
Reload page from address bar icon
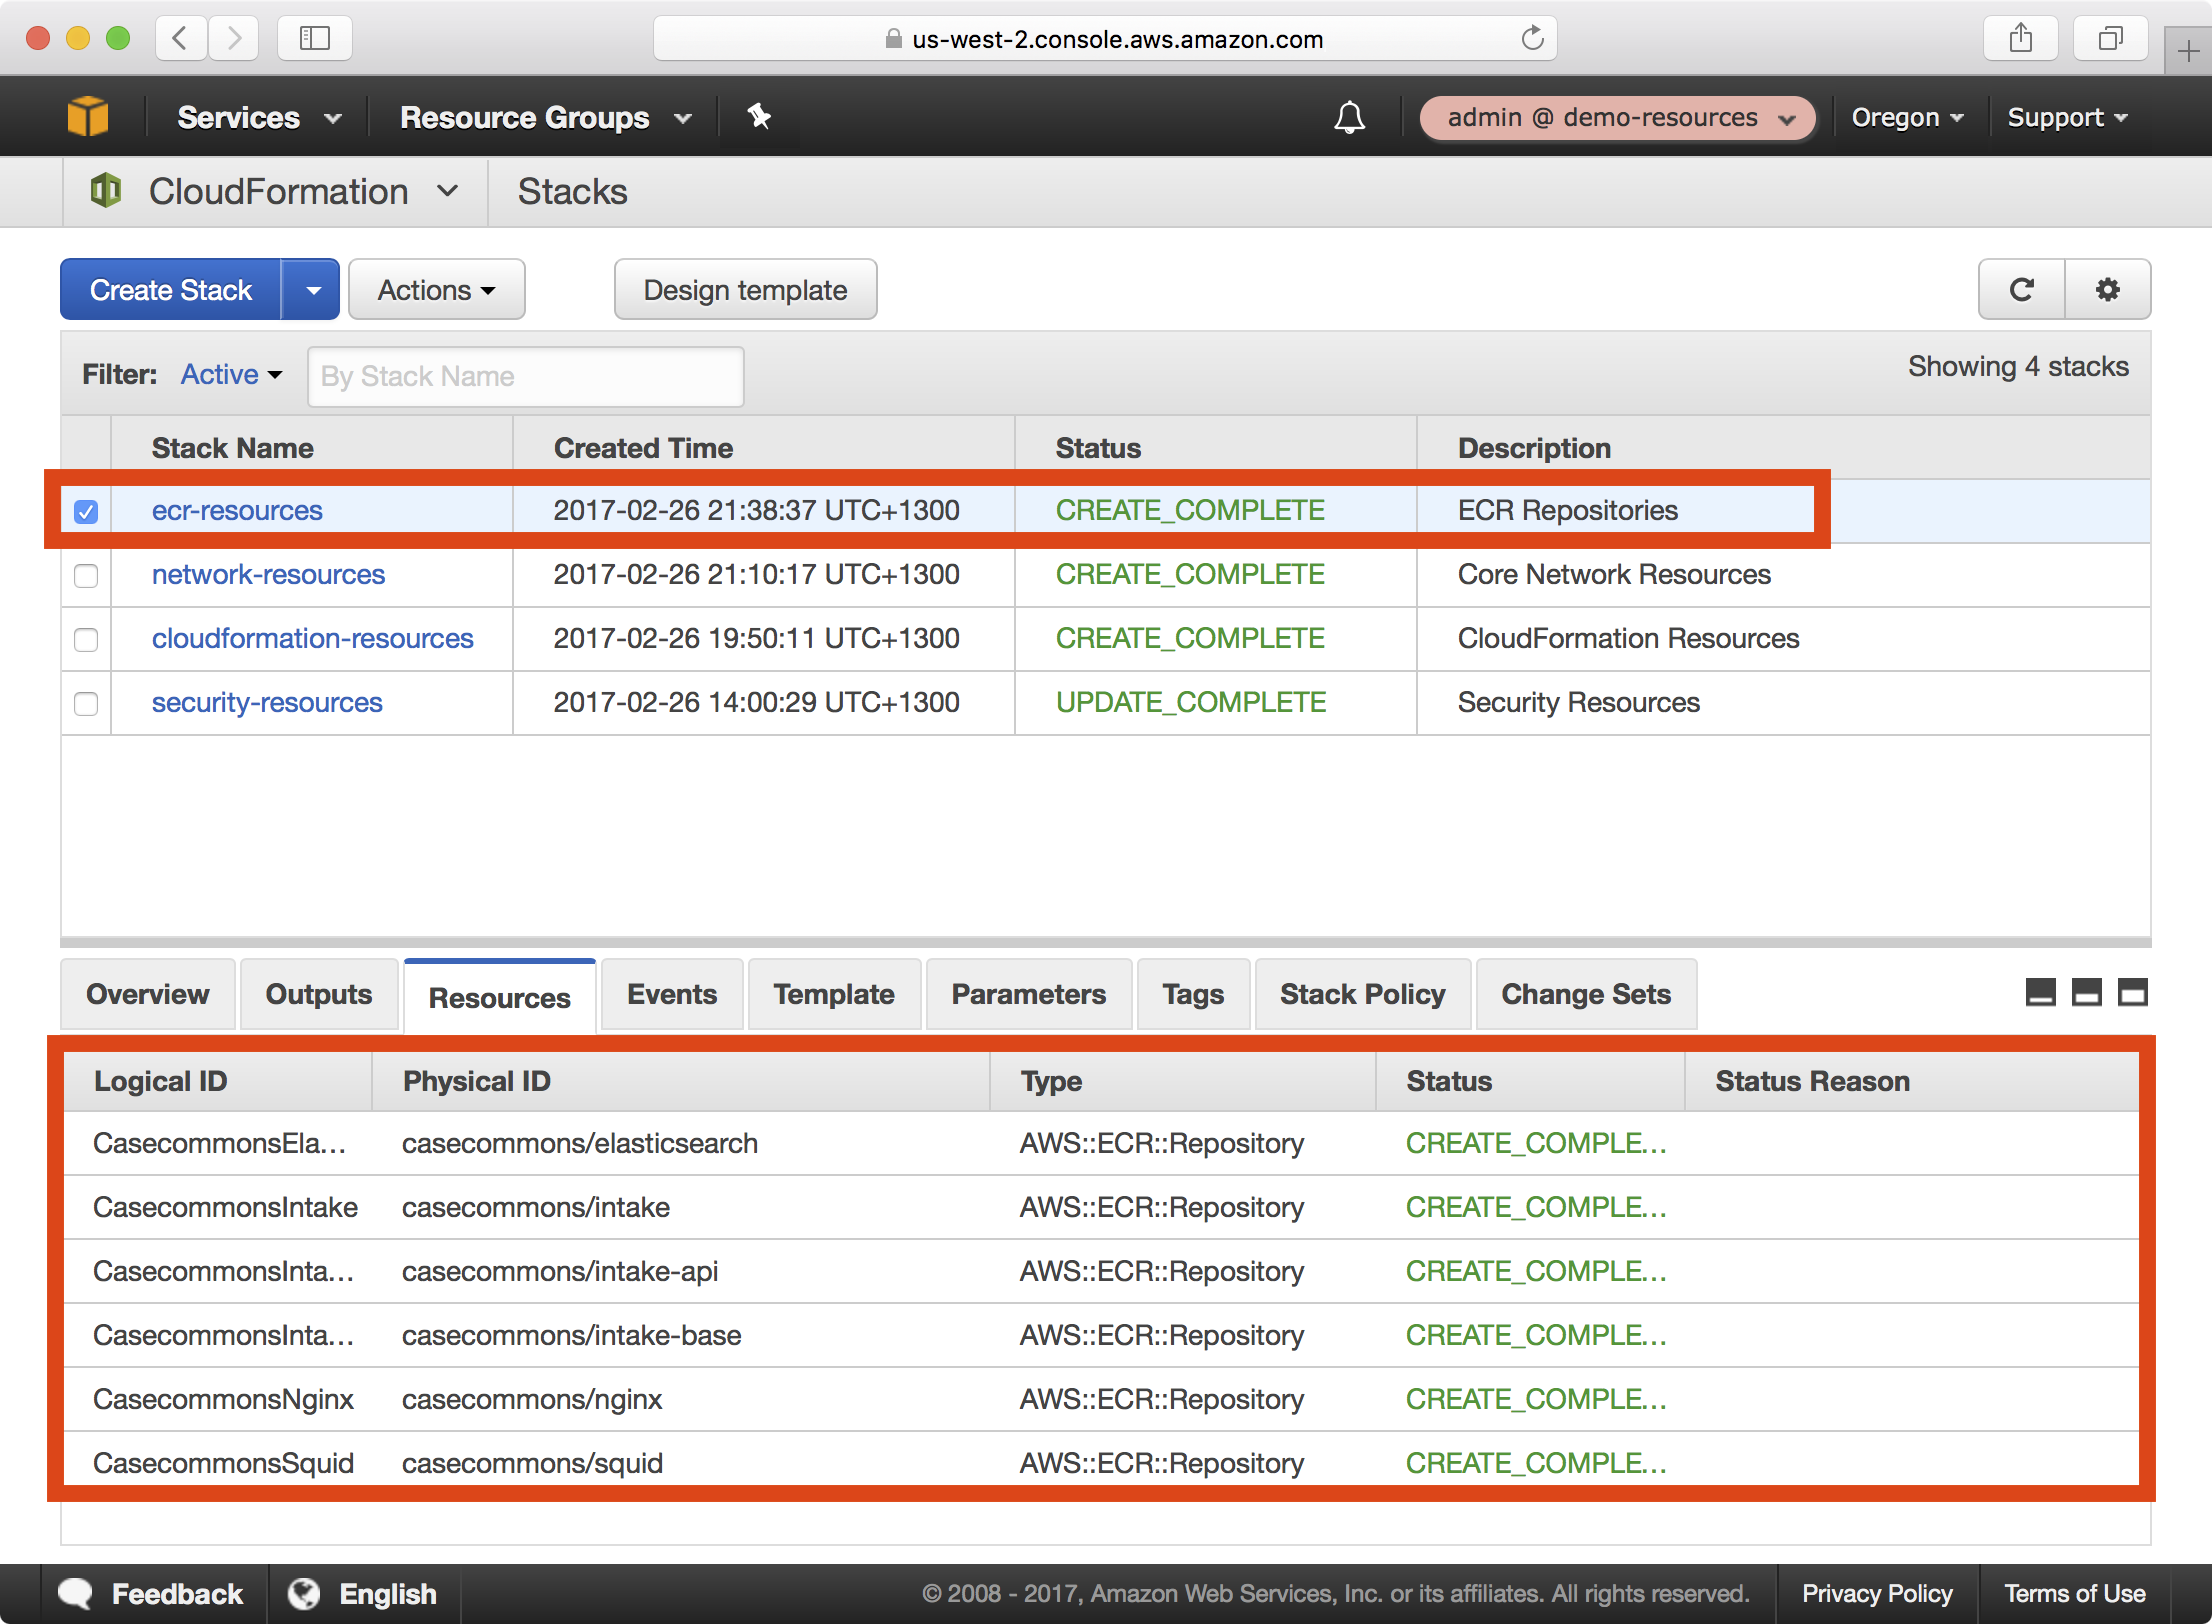(x=1532, y=39)
